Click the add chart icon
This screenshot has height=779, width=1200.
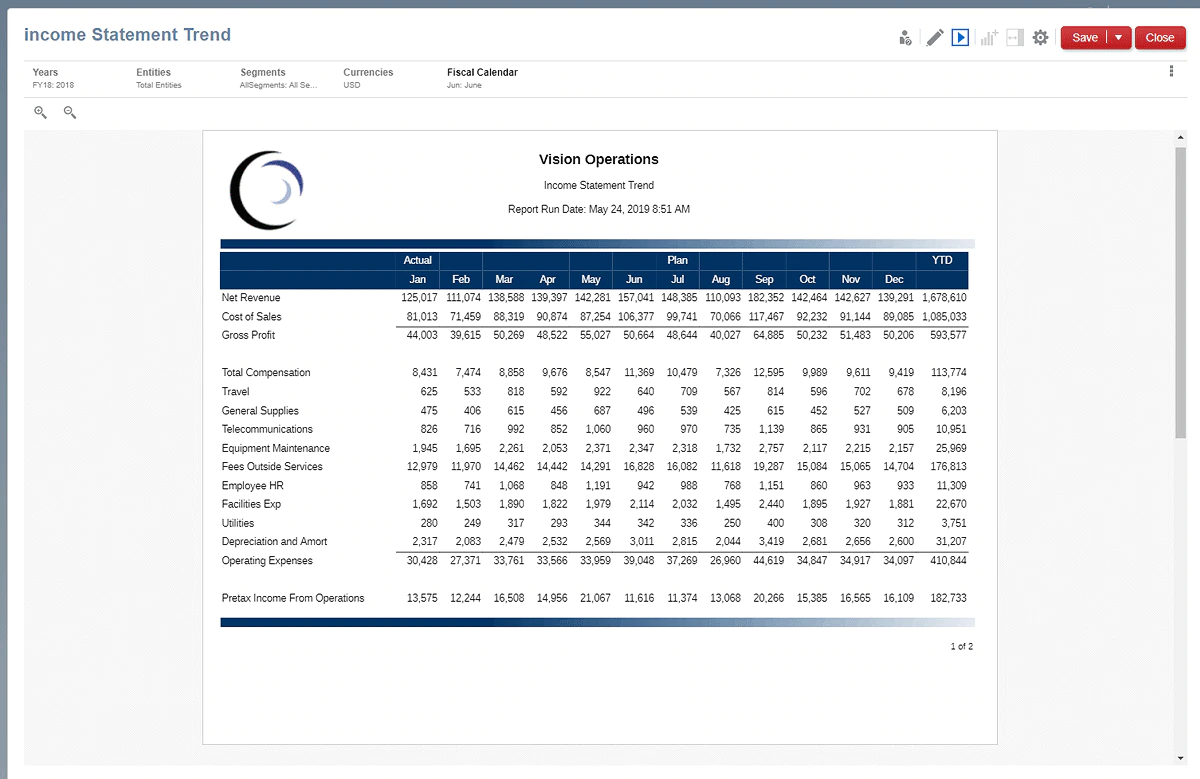click(x=989, y=38)
